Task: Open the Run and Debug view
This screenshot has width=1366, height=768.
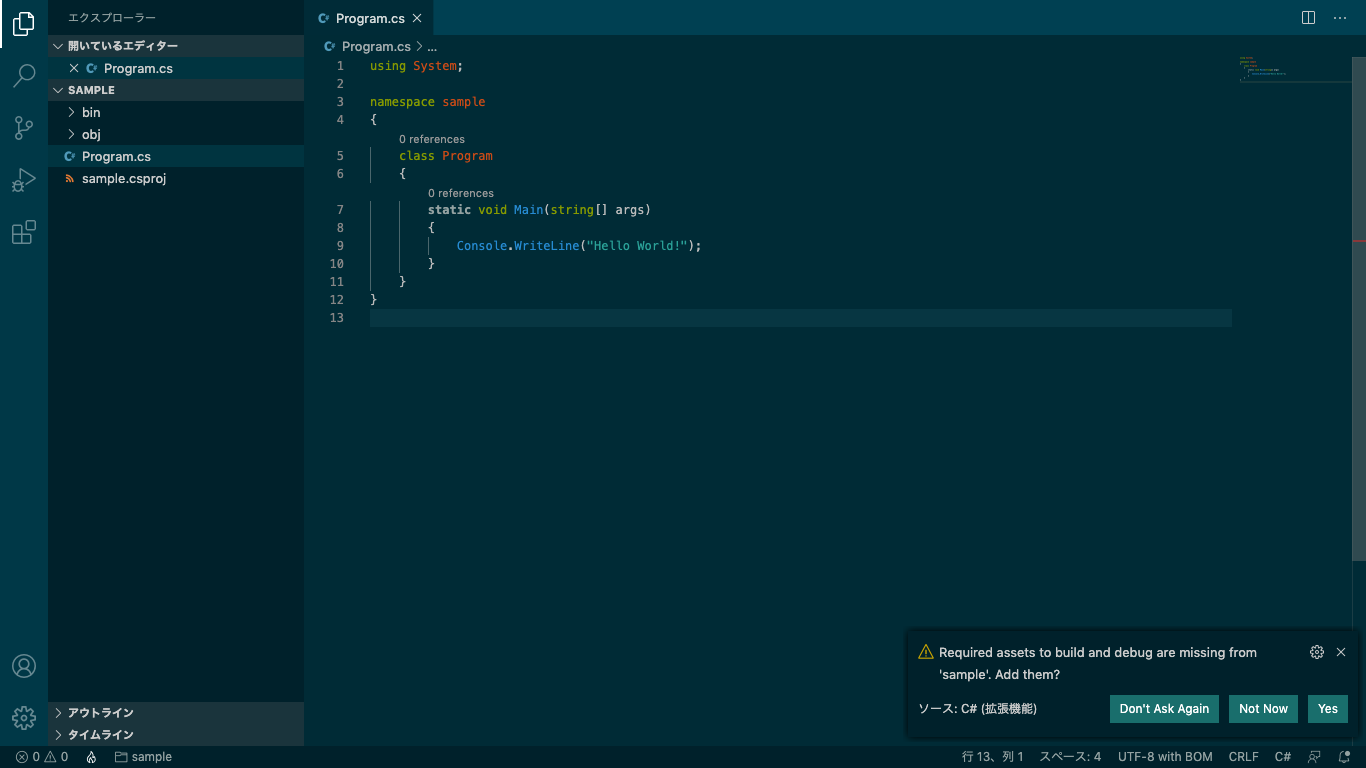Action: point(24,180)
